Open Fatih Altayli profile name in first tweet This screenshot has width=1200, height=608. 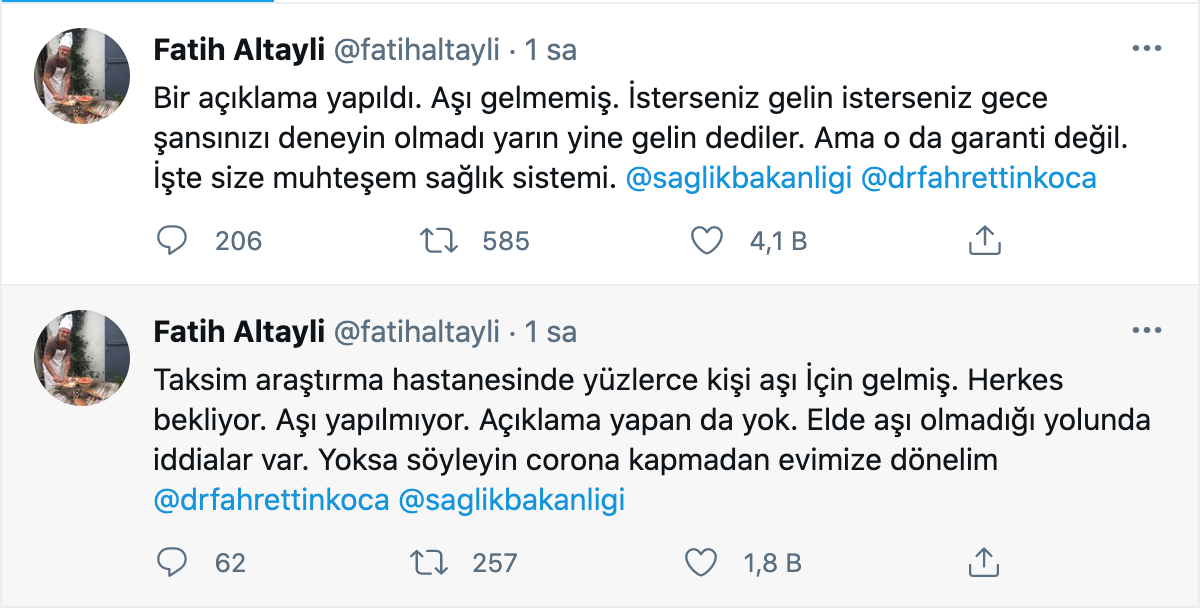click(x=239, y=50)
